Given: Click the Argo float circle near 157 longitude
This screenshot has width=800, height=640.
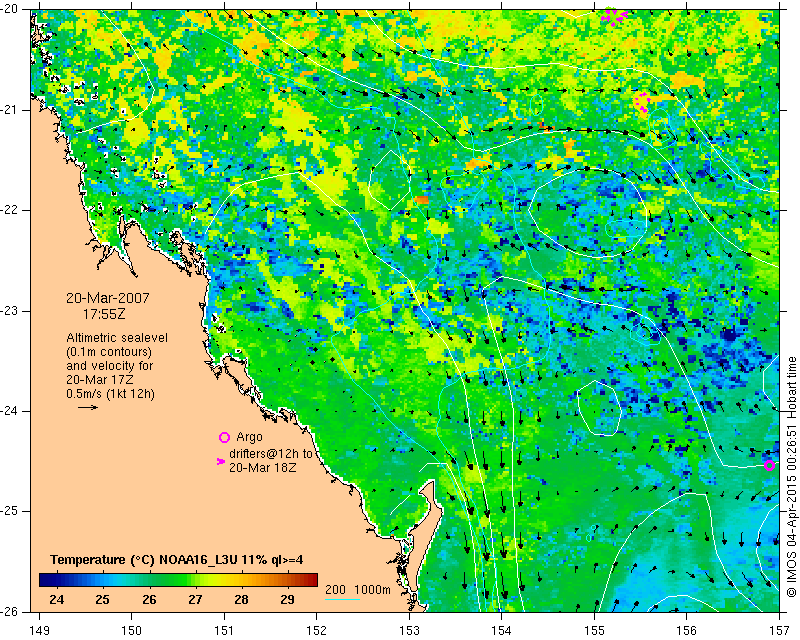Looking at the screenshot, I should coord(769,465).
